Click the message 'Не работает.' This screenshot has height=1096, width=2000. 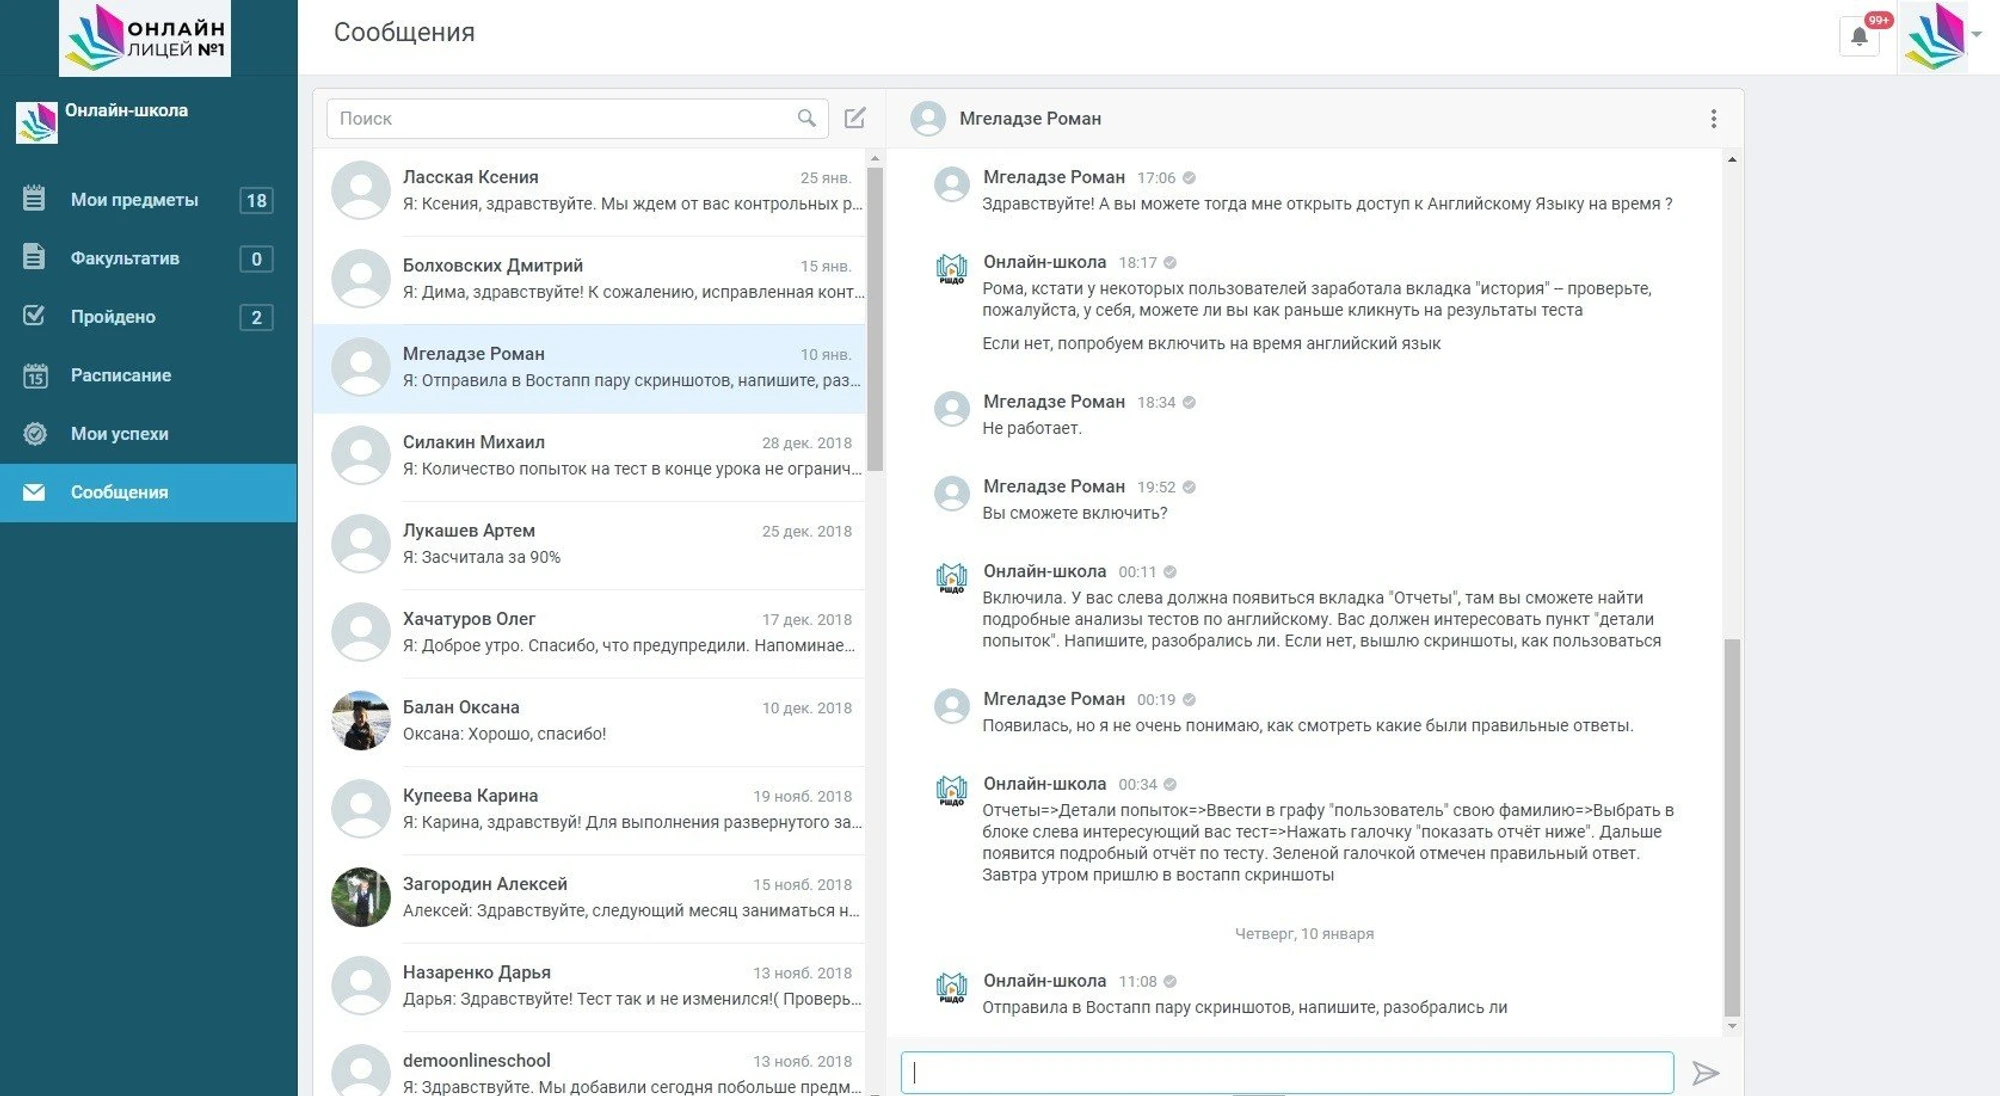click(1032, 428)
